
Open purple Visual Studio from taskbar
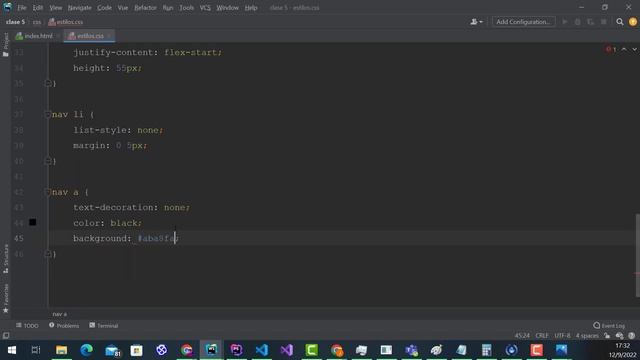(x=287, y=350)
